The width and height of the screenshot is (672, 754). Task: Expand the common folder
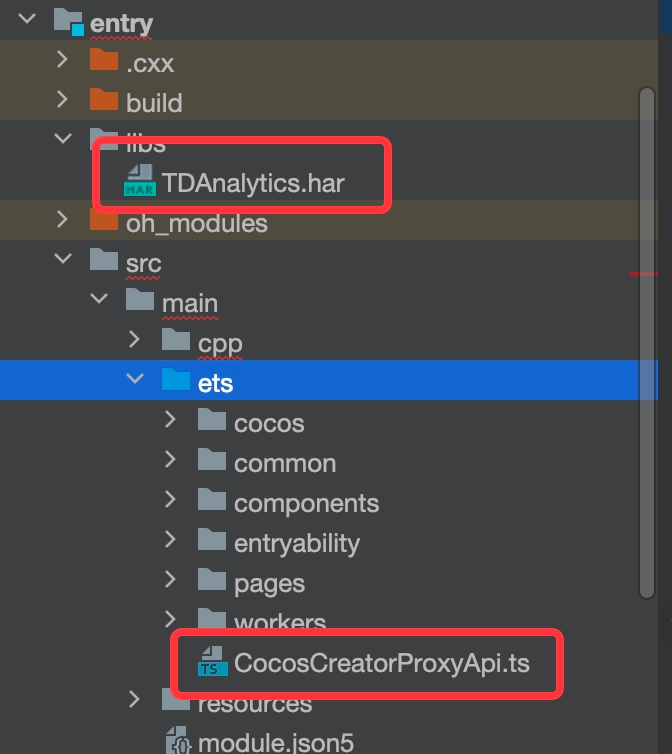[x=170, y=459]
